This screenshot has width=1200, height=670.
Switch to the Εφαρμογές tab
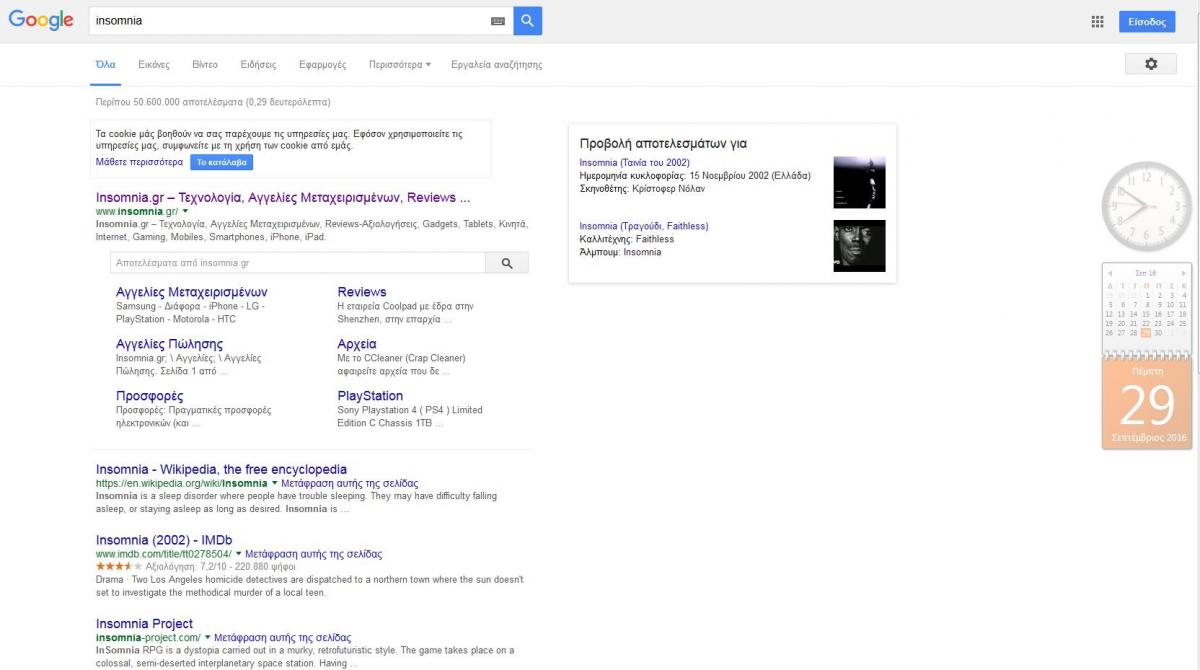tap(323, 65)
